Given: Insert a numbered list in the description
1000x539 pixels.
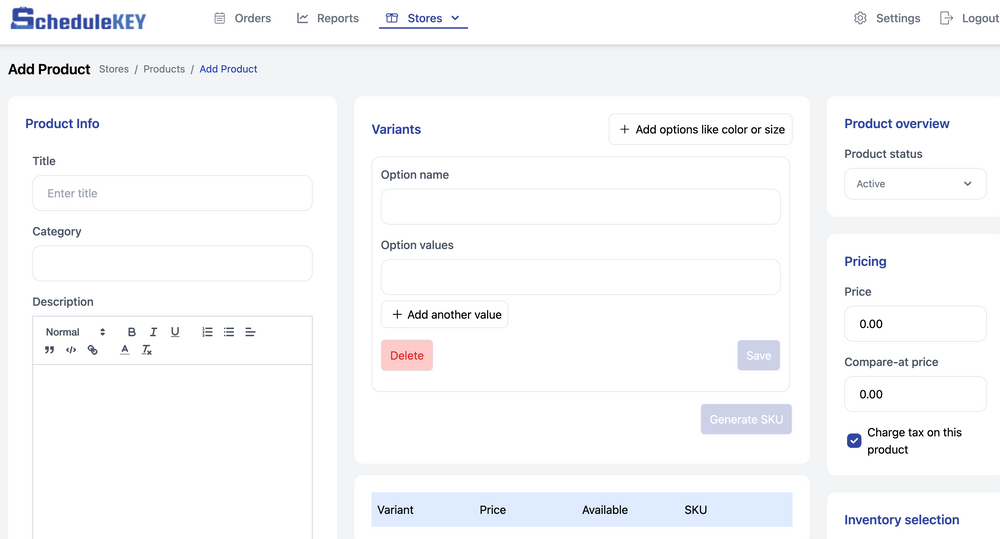Looking at the screenshot, I should pos(207,332).
